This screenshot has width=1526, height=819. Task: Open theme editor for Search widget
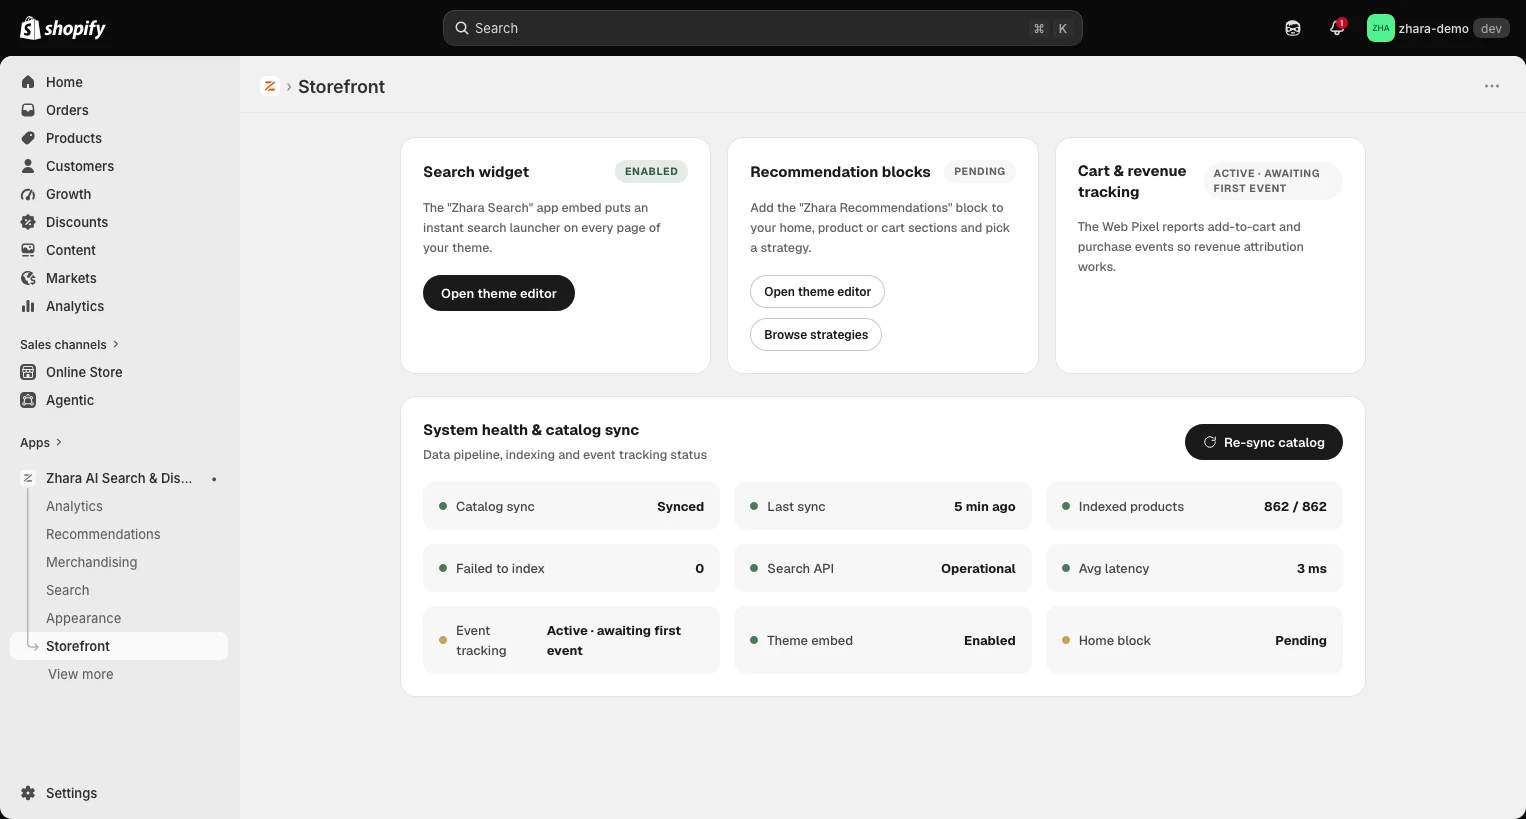tap(499, 293)
